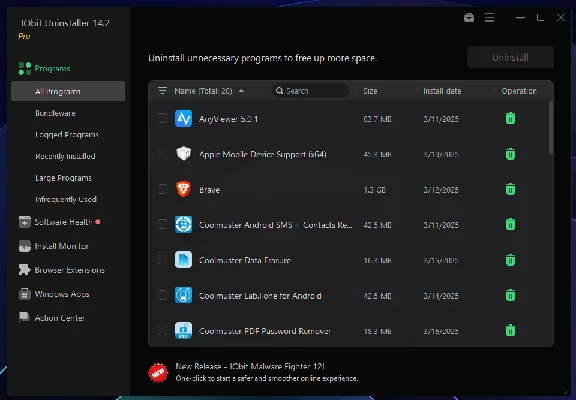
Task: Open Infrequently Used category
Action: tap(66, 199)
